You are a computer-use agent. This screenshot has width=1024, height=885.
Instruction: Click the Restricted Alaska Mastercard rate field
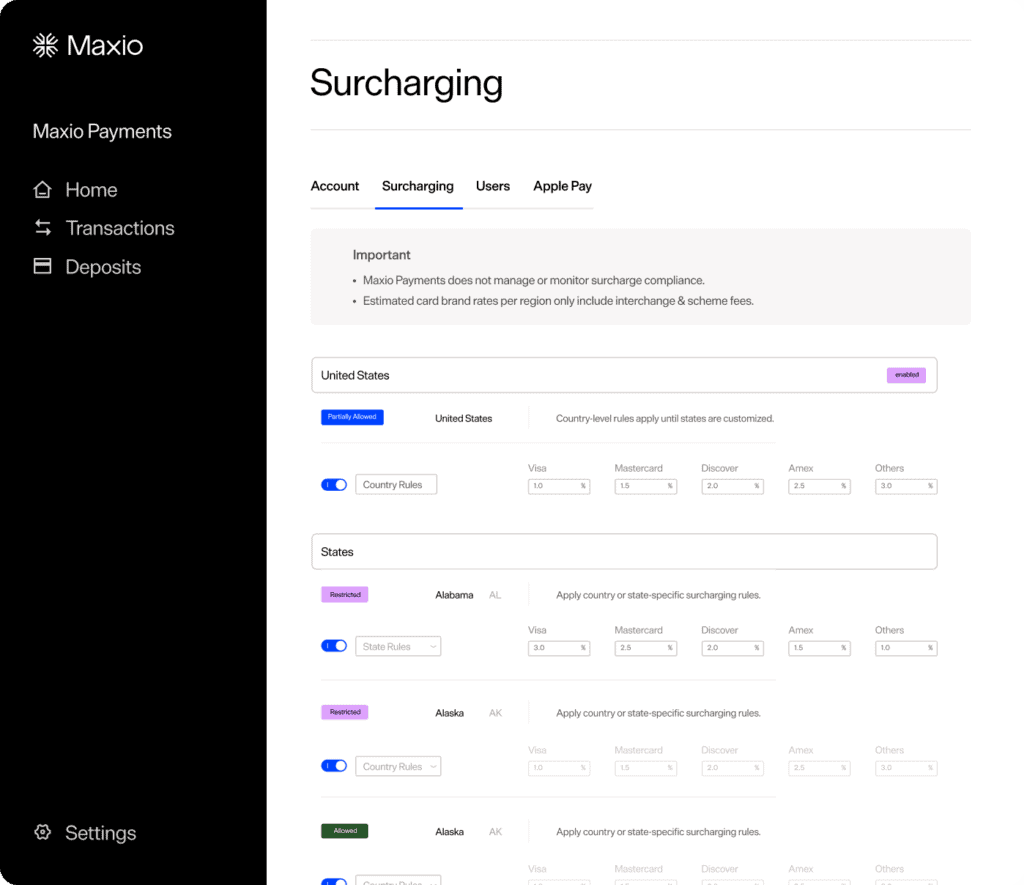(646, 768)
